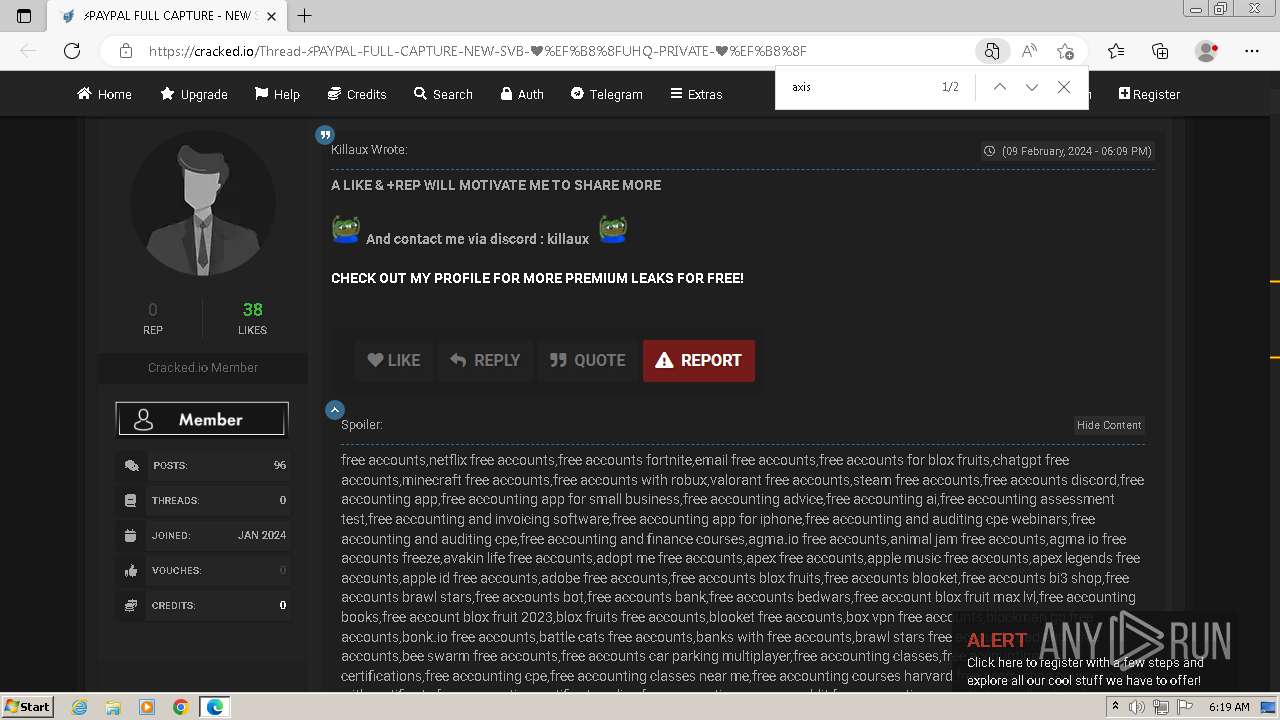
Task: Click the find box containing 'axis'
Action: coord(860,87)
